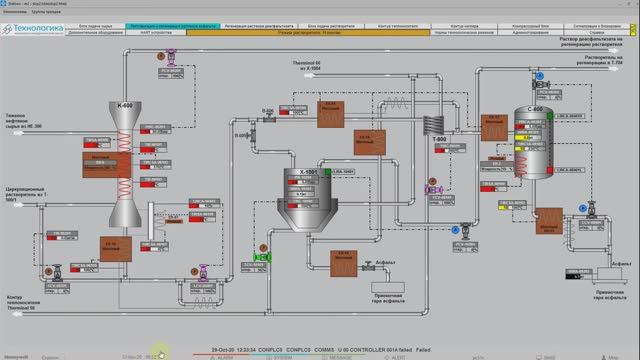Select the B-006 valve on the pipe
The height and width of the screenshot is (360, 640).
tap(269, 118)
